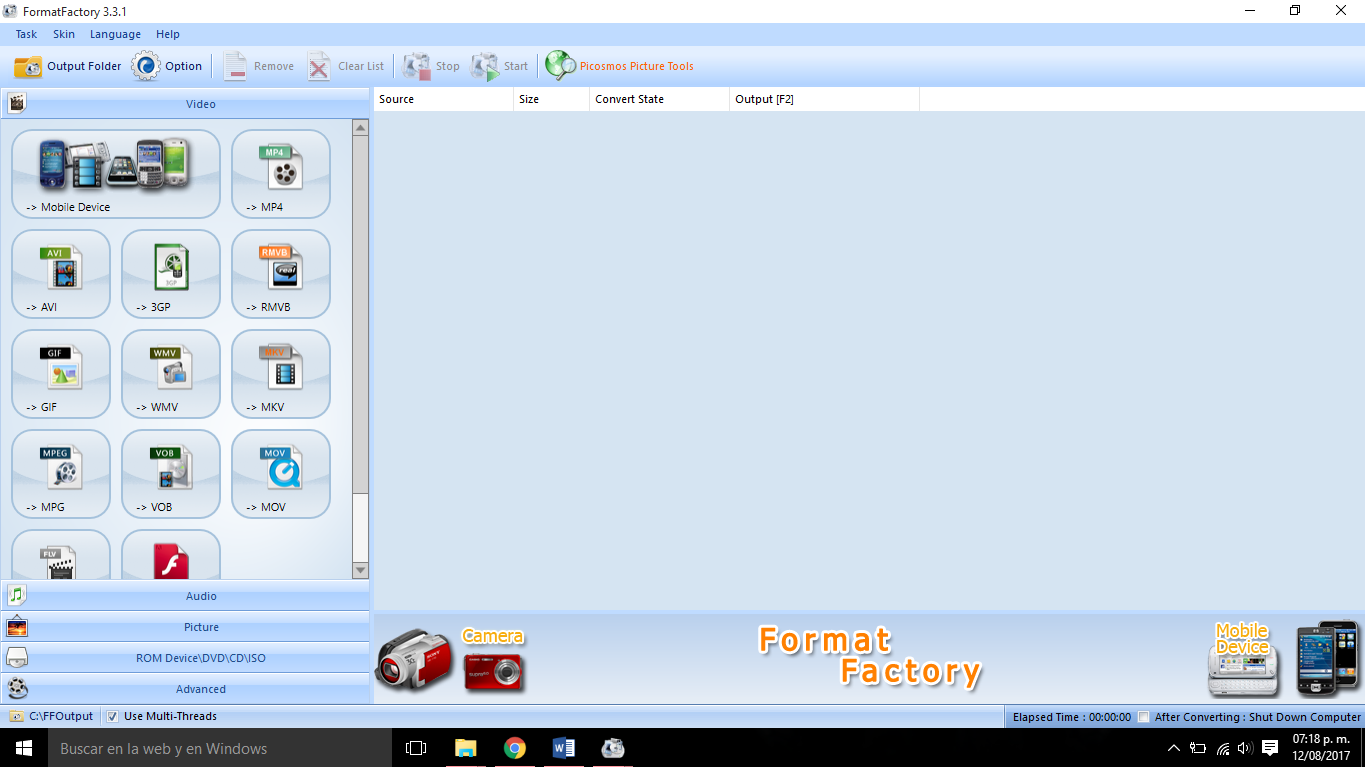
Task: Click Clear List in the toolbar
Action: tap(345, 66)
